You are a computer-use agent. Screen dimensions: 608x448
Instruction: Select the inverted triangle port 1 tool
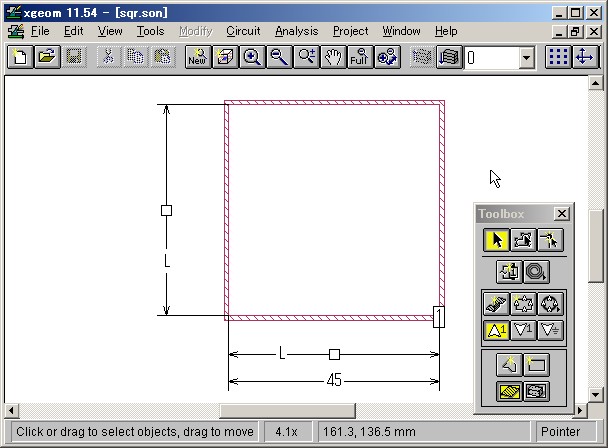point(523,330)
